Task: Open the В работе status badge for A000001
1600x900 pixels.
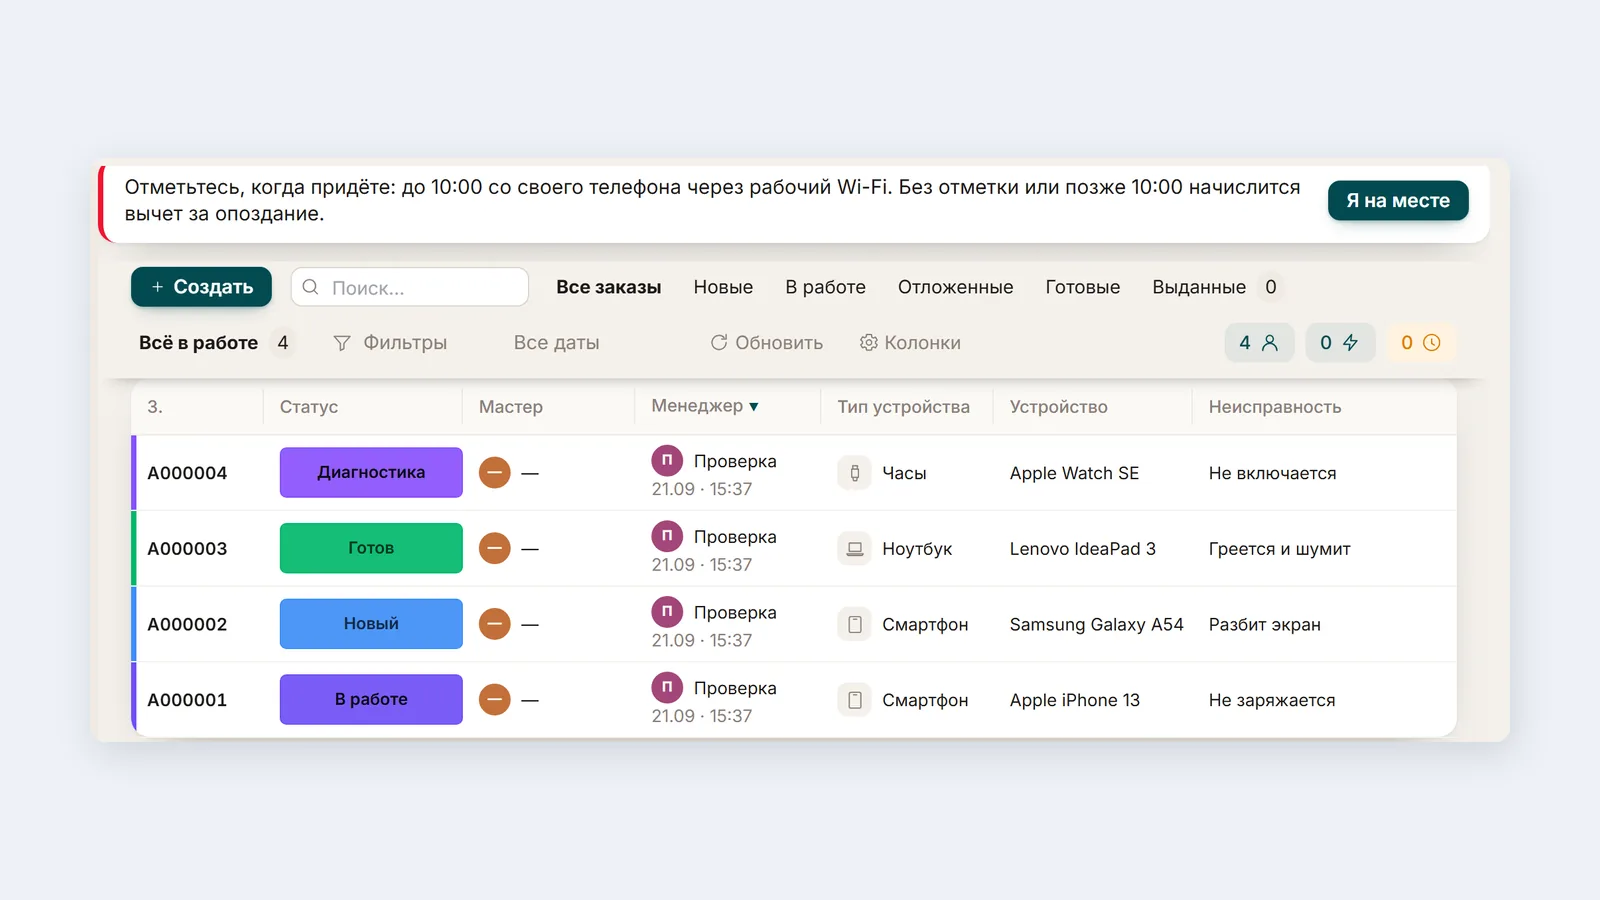Action: (371, 699)
